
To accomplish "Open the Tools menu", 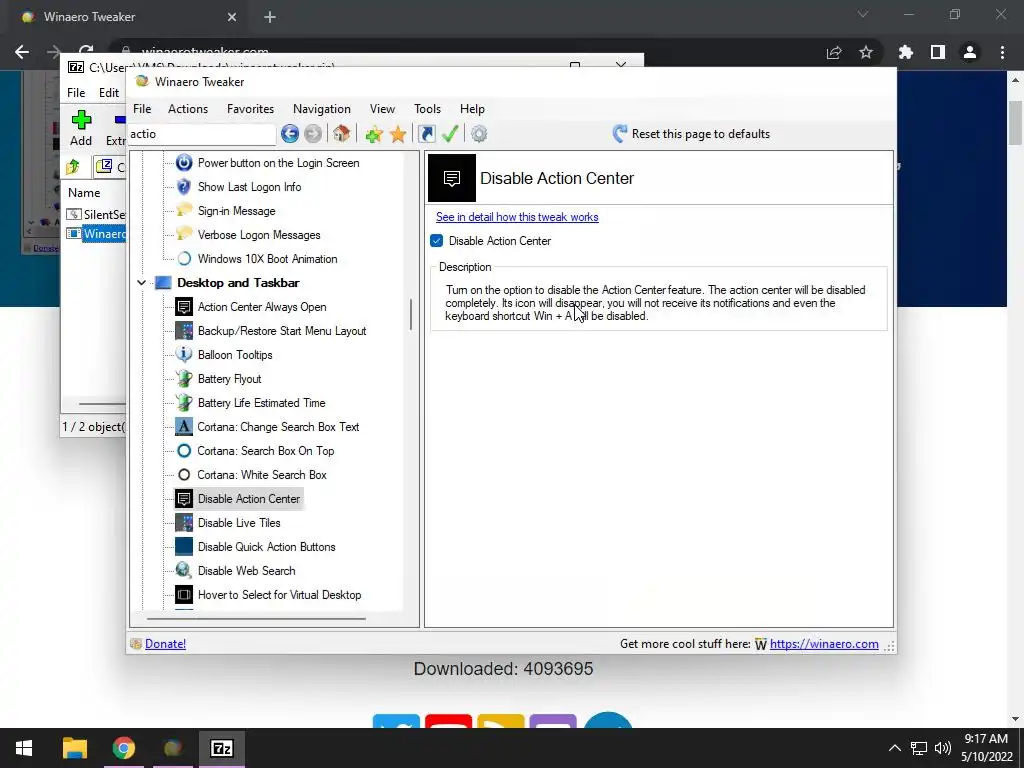I will [427, 109].
